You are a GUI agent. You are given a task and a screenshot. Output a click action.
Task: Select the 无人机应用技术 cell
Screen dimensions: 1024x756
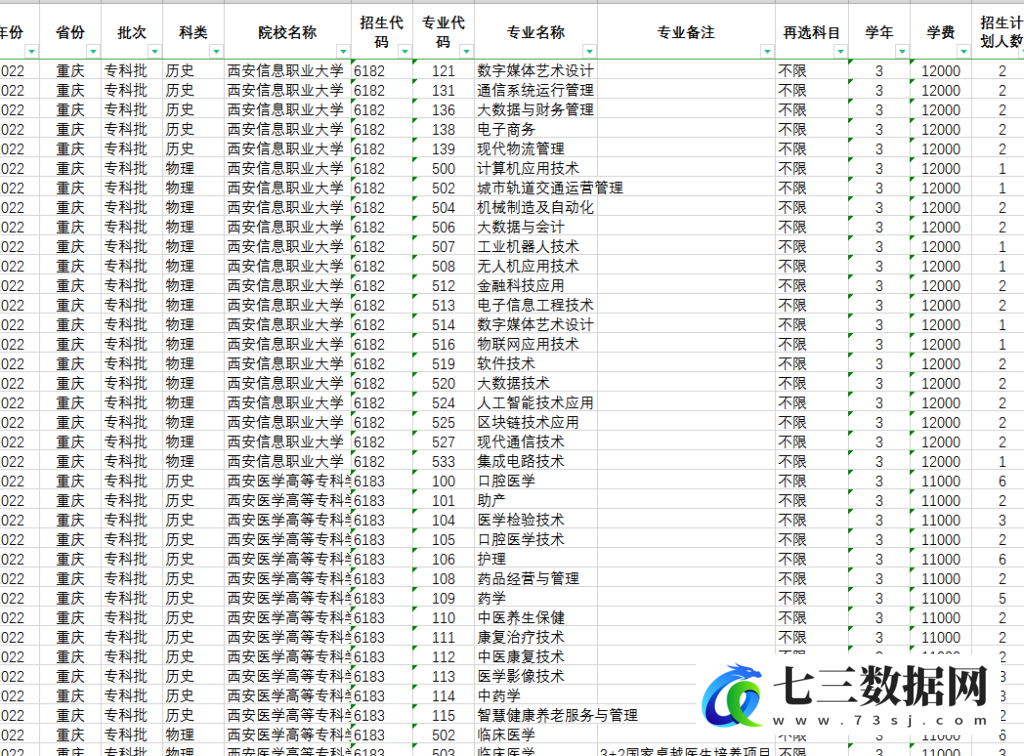(536, 266)
